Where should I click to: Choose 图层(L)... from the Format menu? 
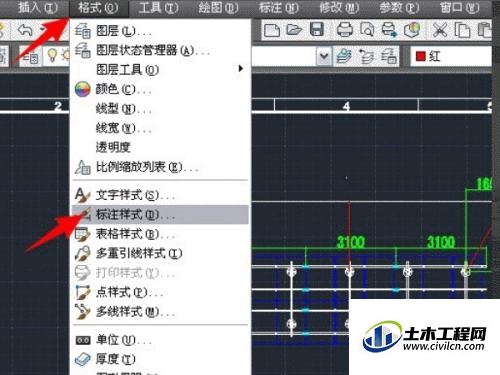(x=160, y=31)
